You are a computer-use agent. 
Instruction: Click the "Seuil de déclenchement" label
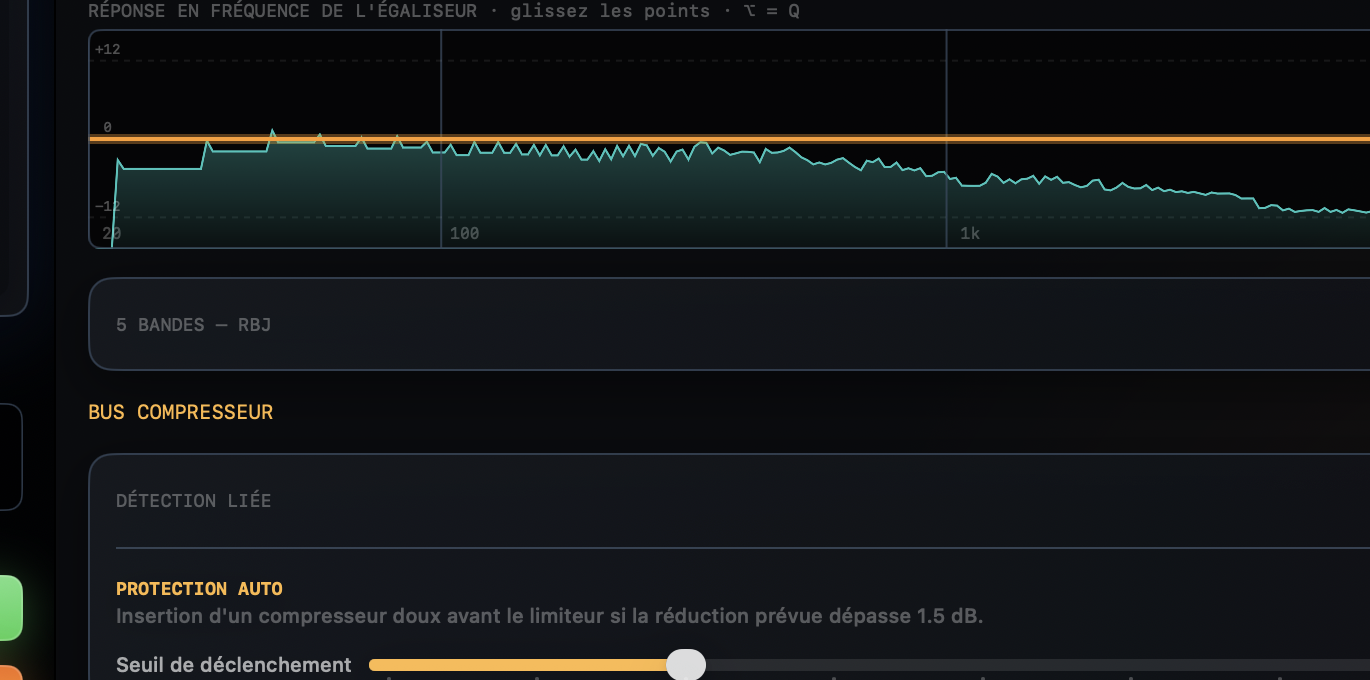click(233, 665)
